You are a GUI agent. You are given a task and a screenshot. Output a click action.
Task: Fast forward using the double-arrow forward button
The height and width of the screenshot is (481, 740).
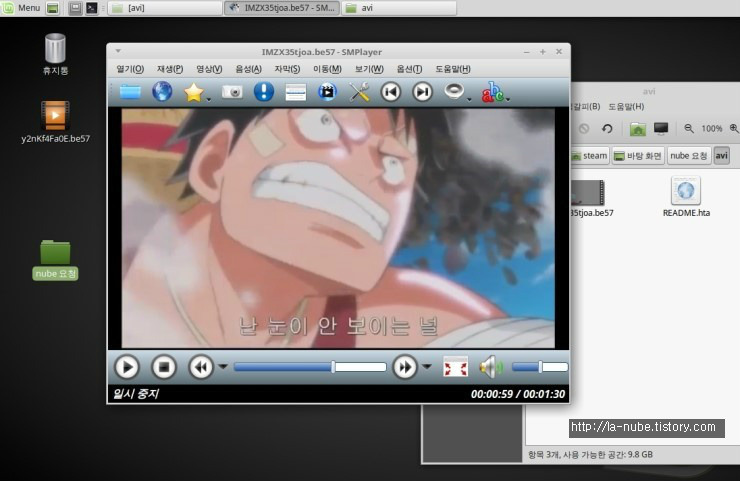[x=405, y=367]
